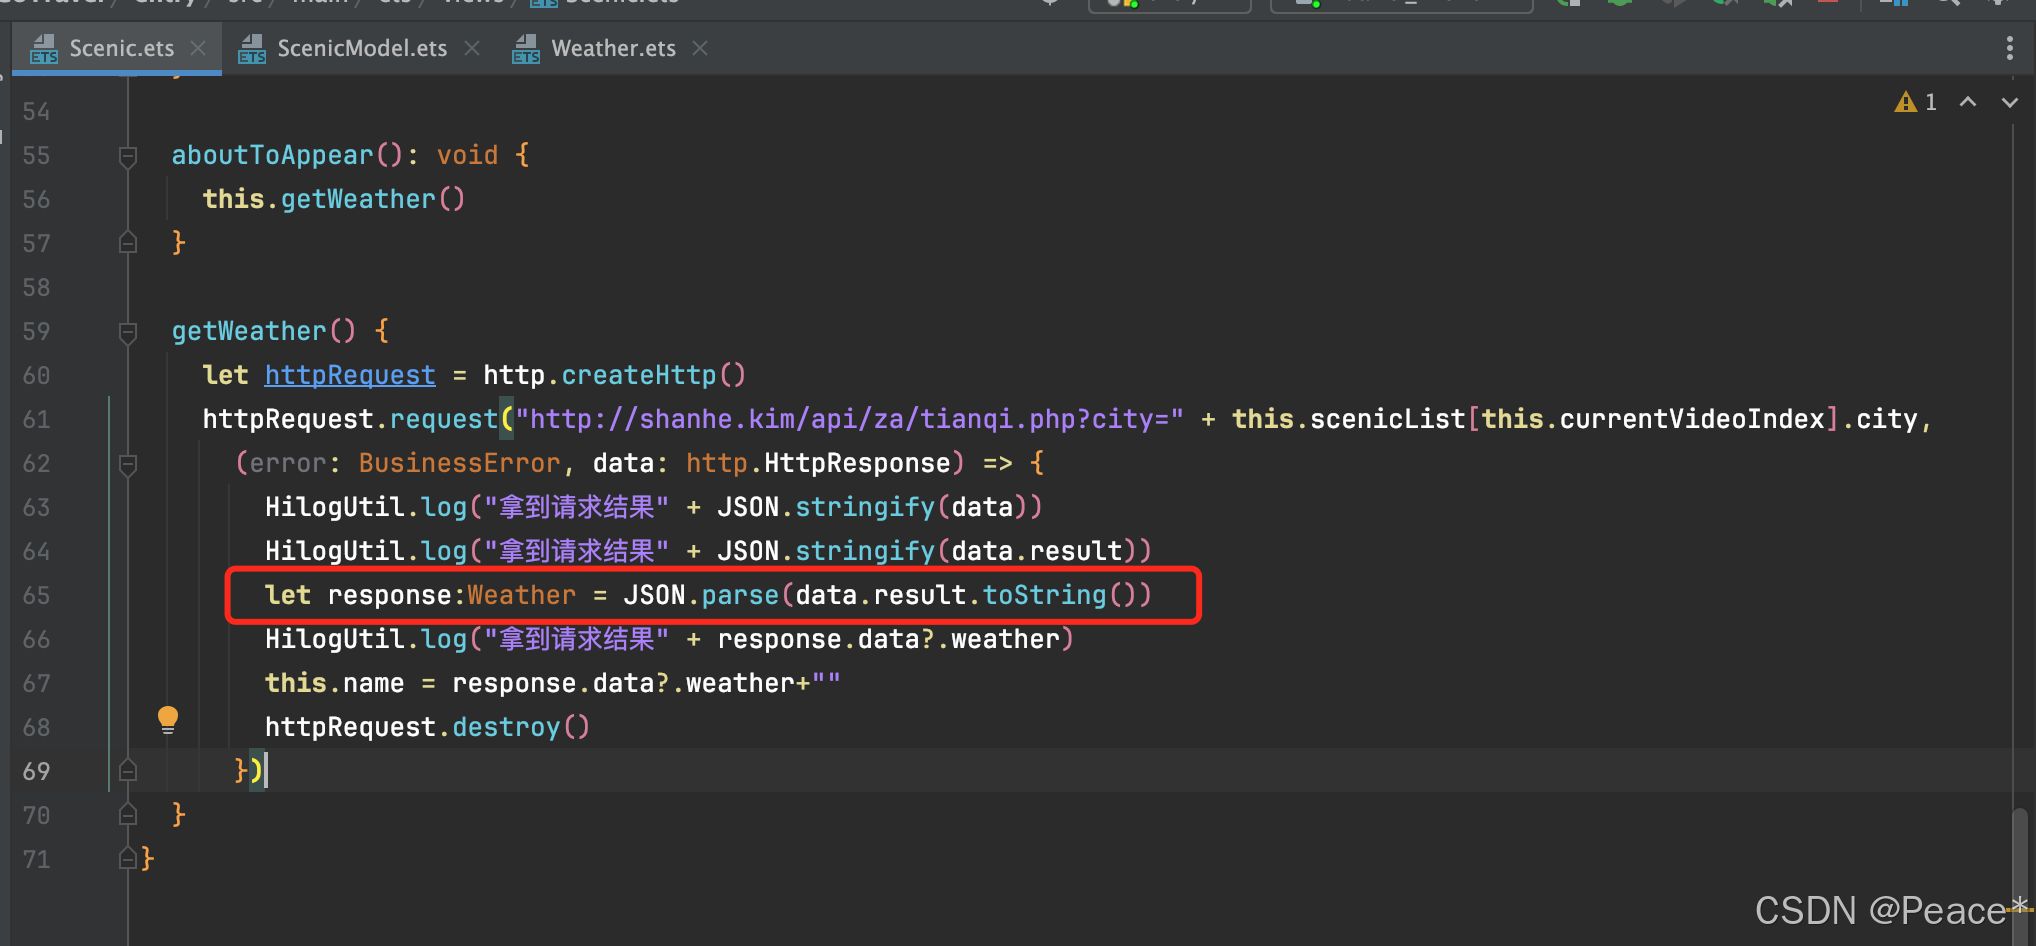This screenshot has height=946, width=2036.
Task: Click the warning count indicator above the editor
Action: [x=1915, y=101]
